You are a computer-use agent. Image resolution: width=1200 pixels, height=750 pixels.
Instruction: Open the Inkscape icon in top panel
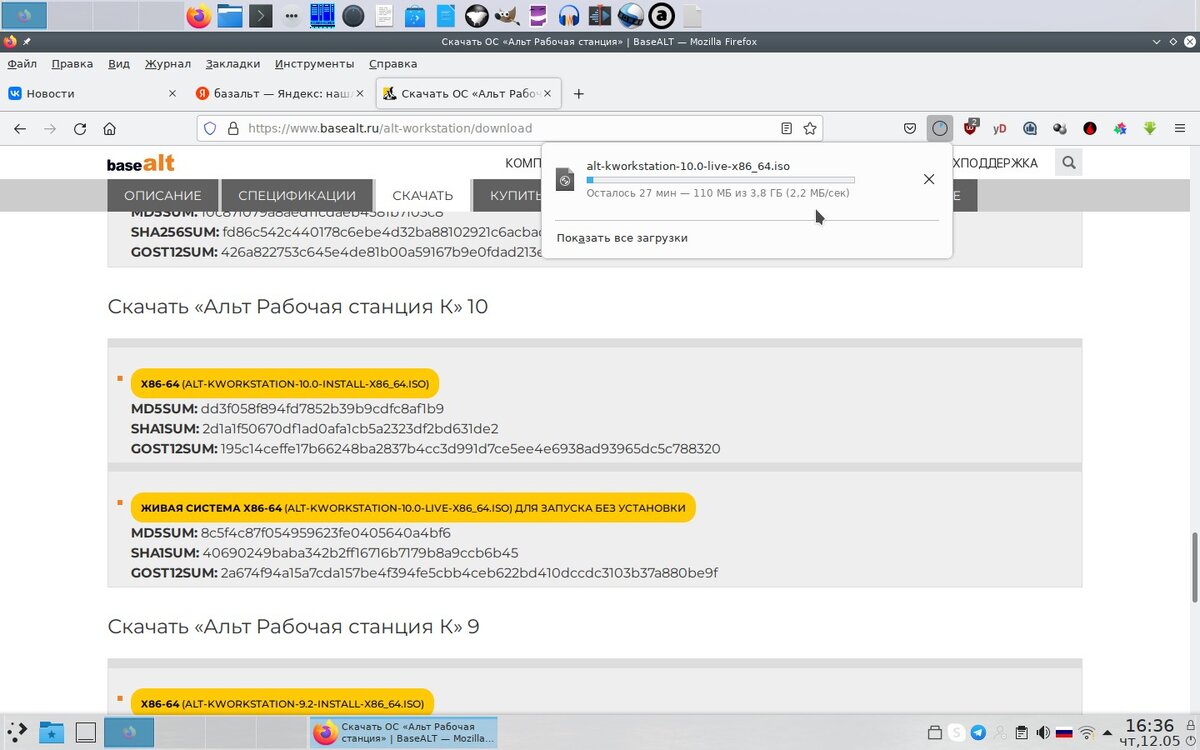click(477, 16)
